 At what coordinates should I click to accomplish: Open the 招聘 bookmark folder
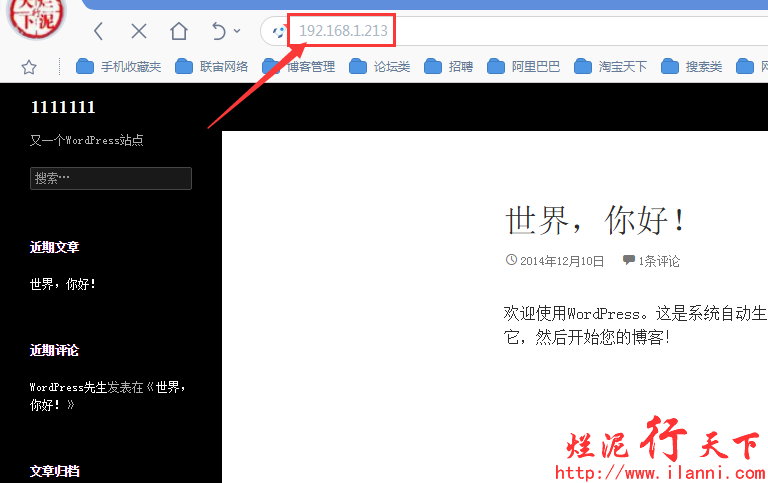tap(448, 67)
